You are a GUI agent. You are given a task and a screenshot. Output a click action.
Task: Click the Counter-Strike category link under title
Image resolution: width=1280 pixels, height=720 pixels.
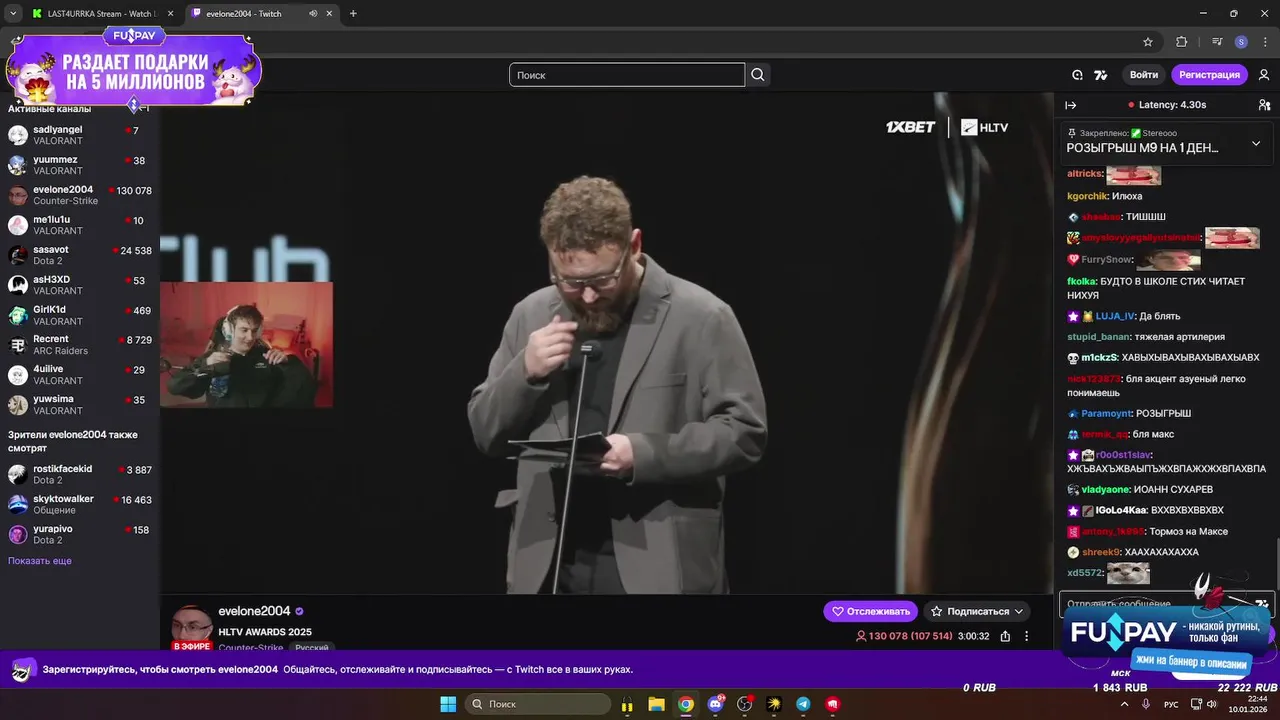(250, 648)
